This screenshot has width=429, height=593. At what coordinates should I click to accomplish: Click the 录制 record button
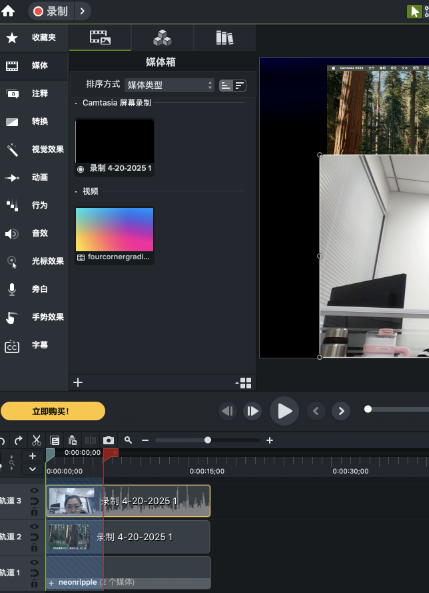tap(51, 11)
